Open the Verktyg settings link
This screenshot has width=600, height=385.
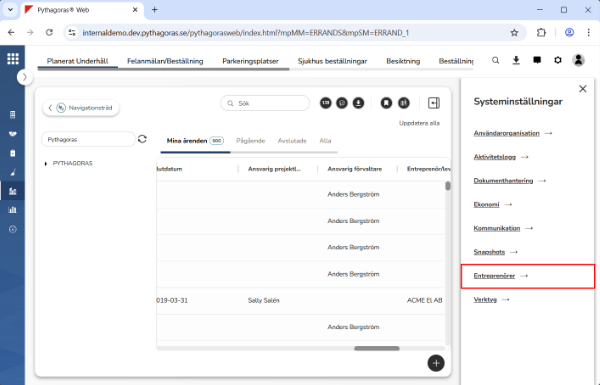coord(485,299)
